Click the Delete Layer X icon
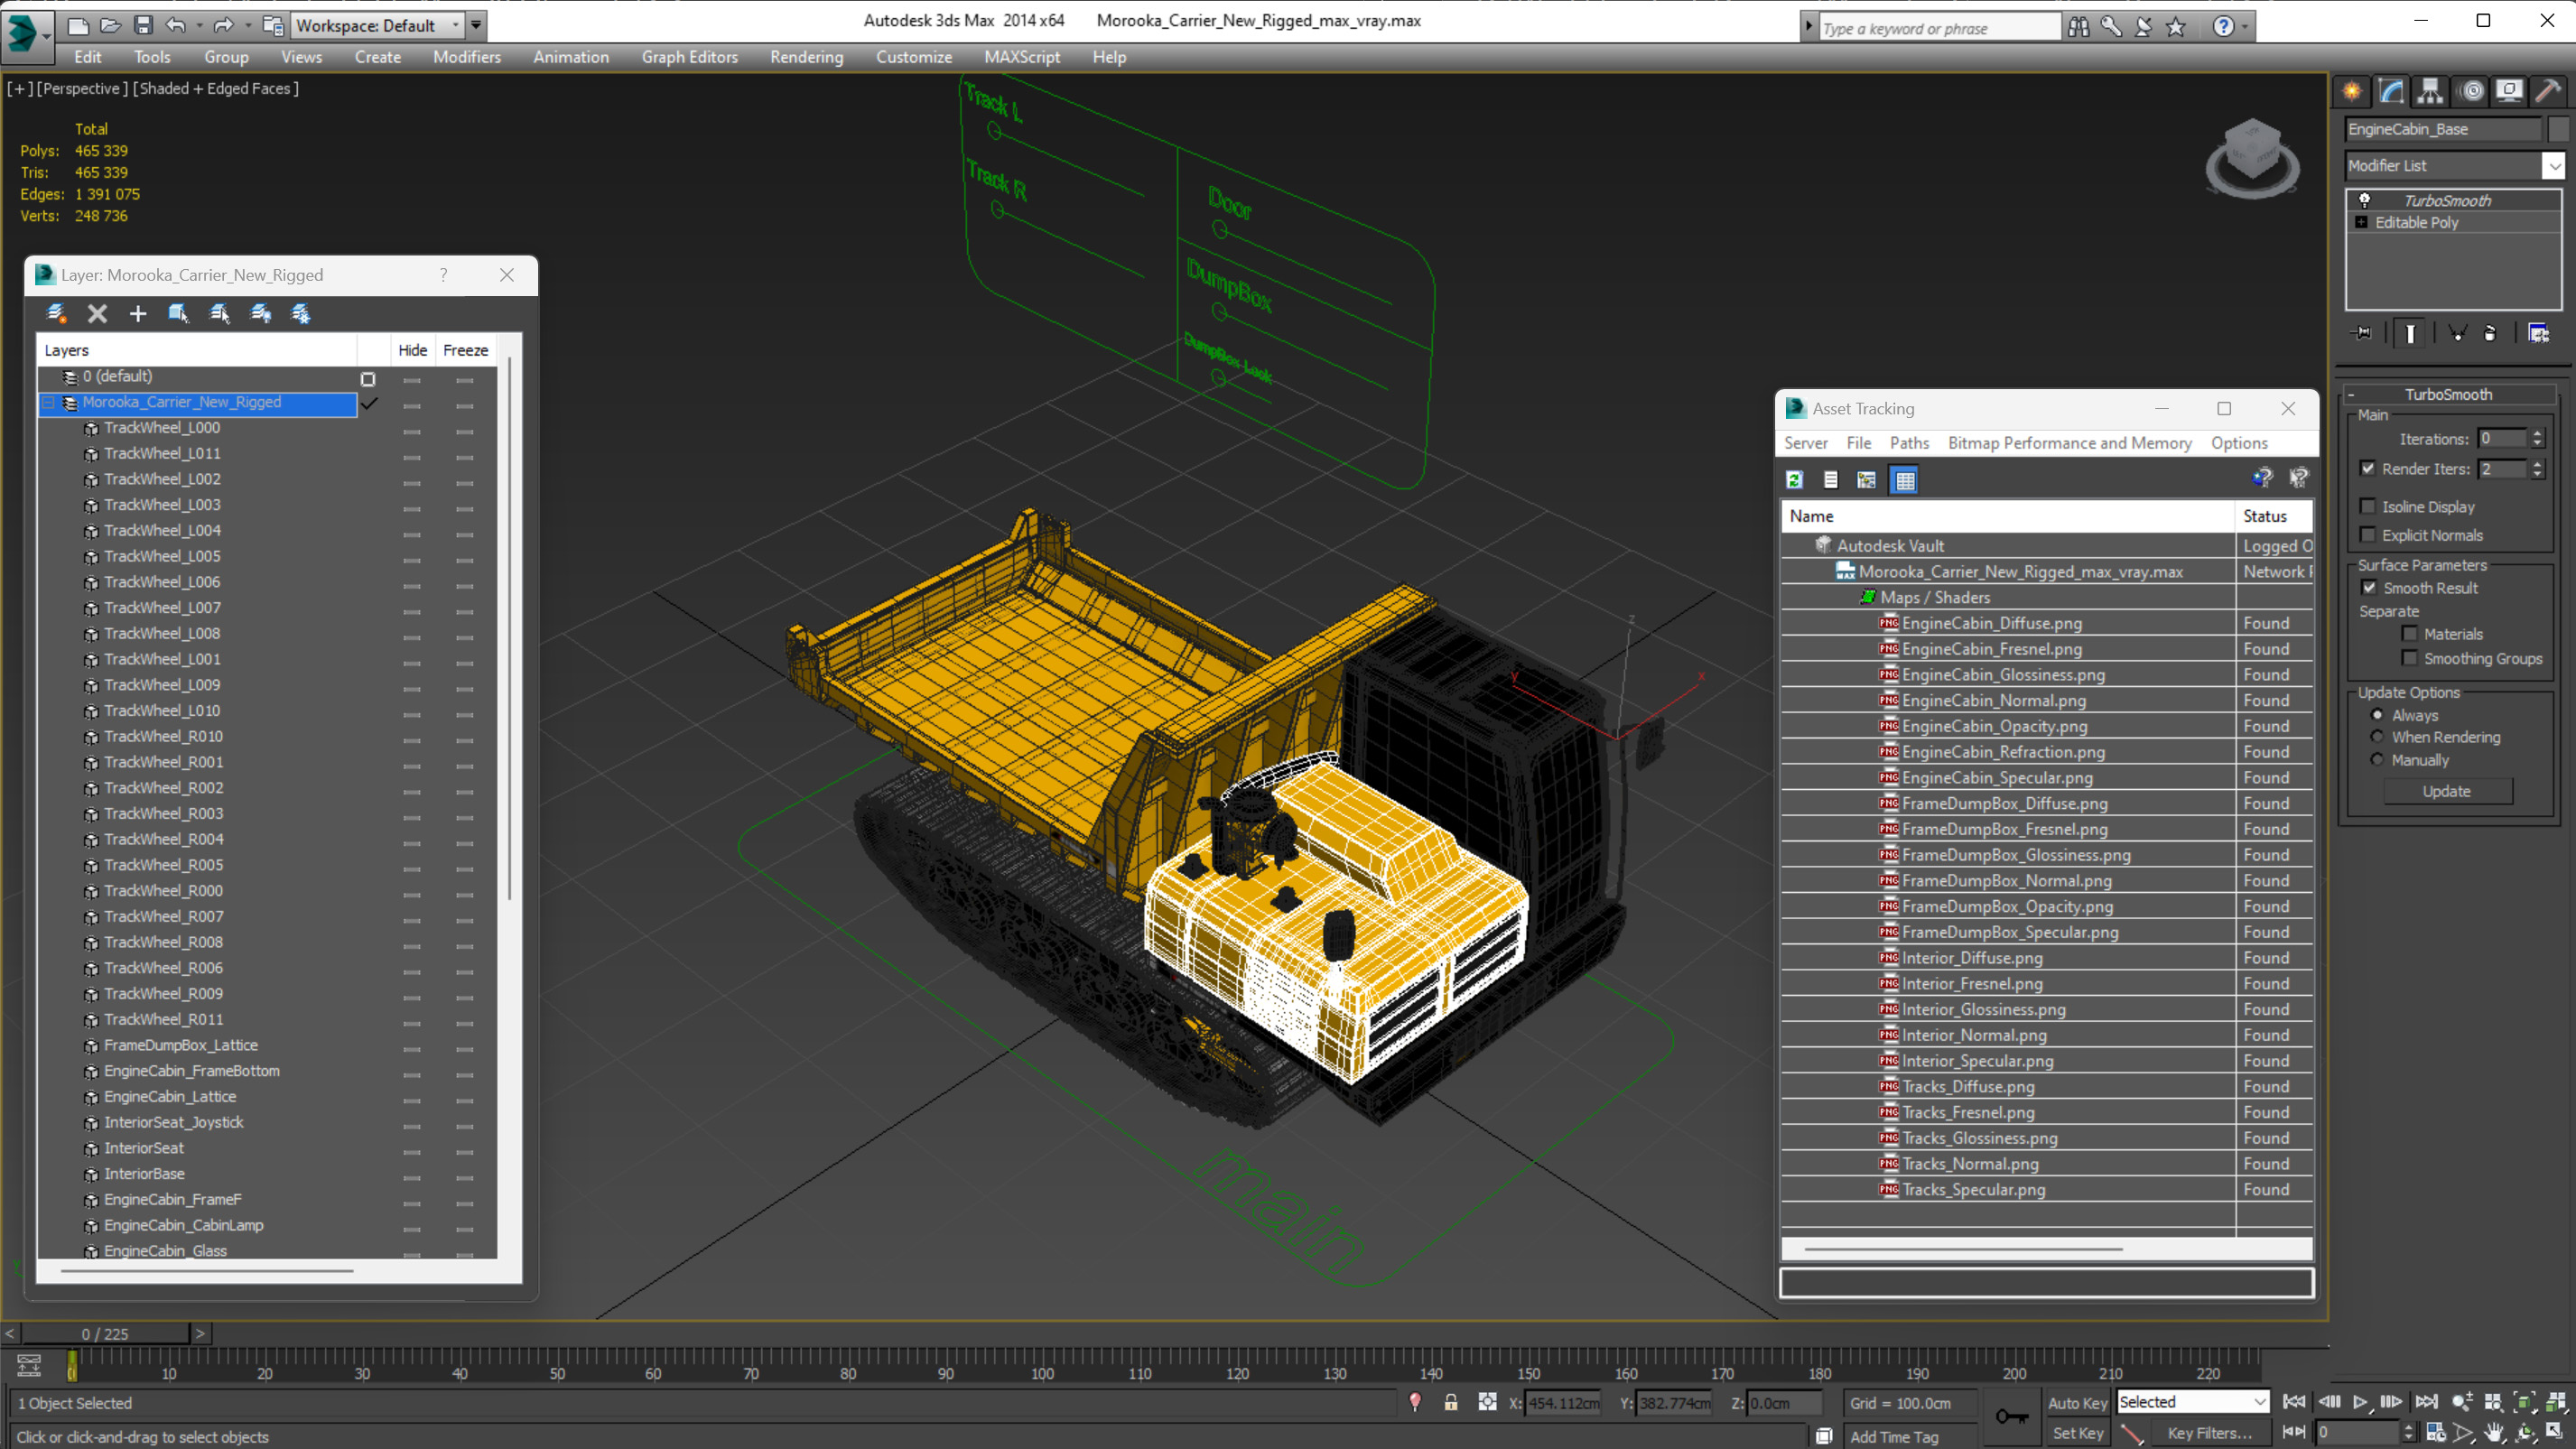The height and width of the screenshot is (1449, 2576). click(97, 314)
